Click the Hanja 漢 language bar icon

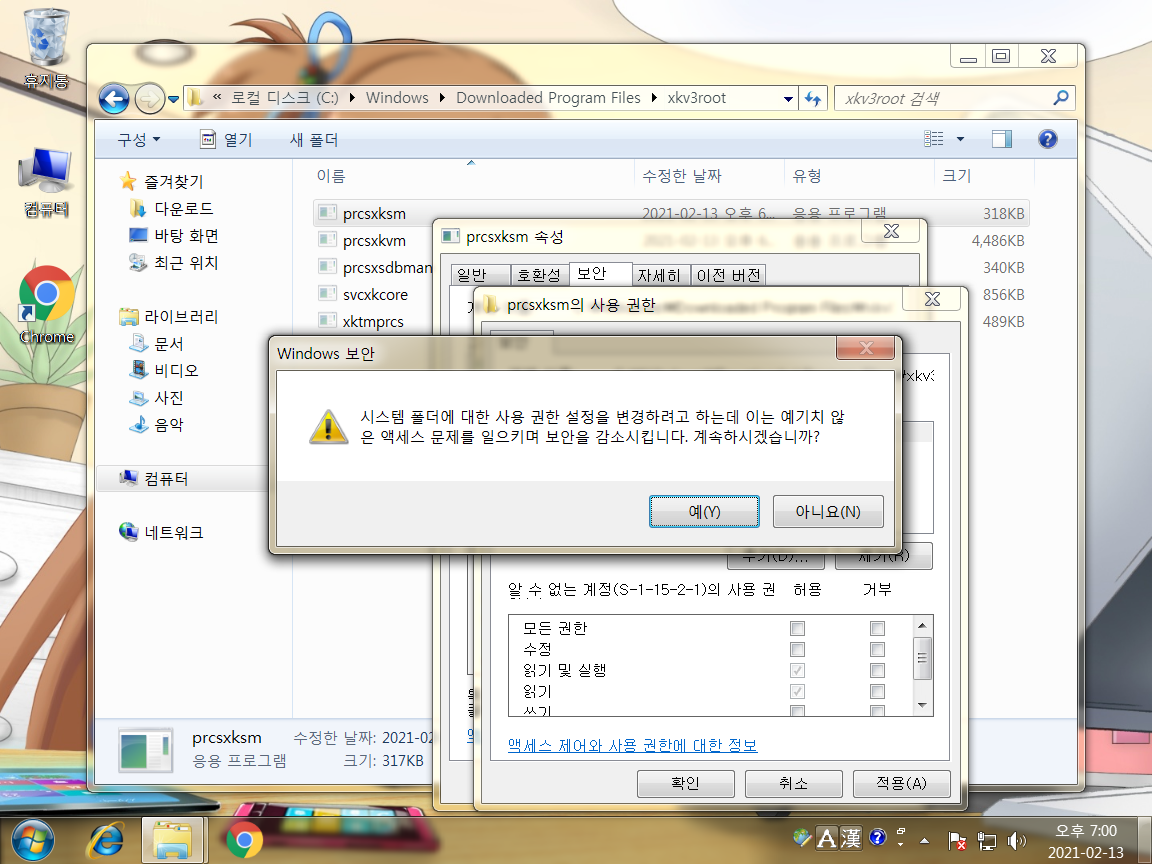tap(851, 838)
